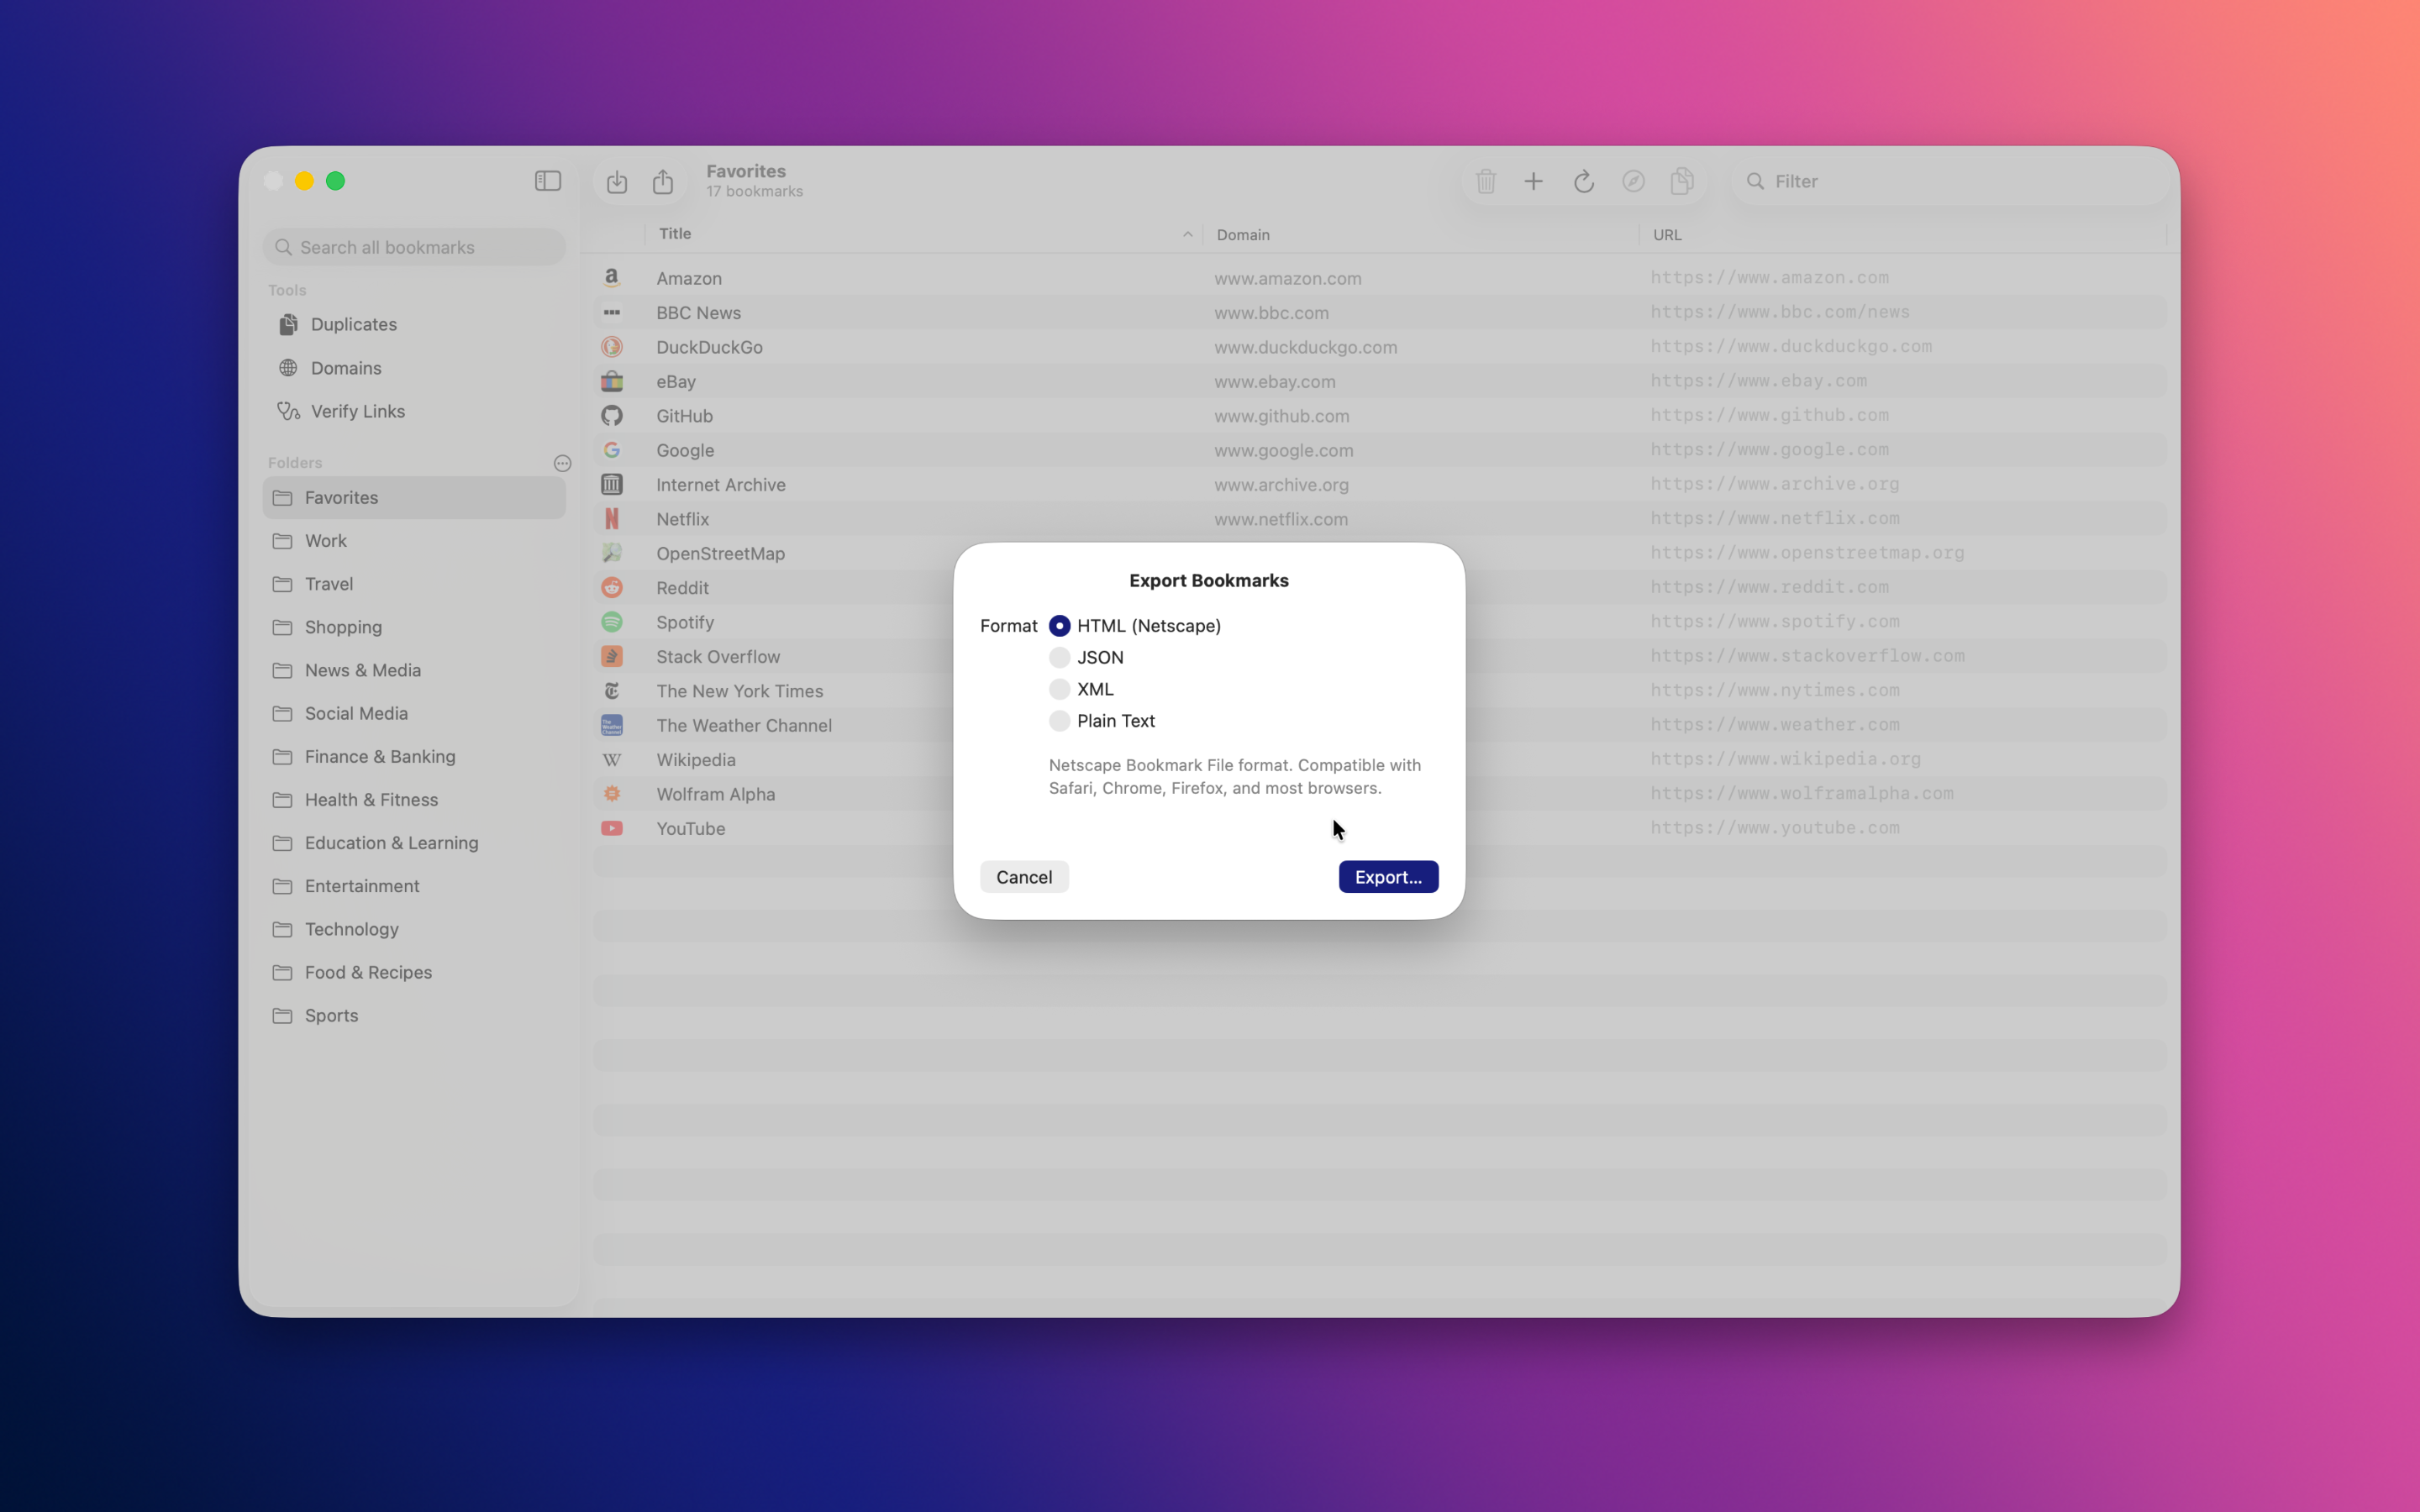Click the Amazon favicon

(x=612, y=278)
